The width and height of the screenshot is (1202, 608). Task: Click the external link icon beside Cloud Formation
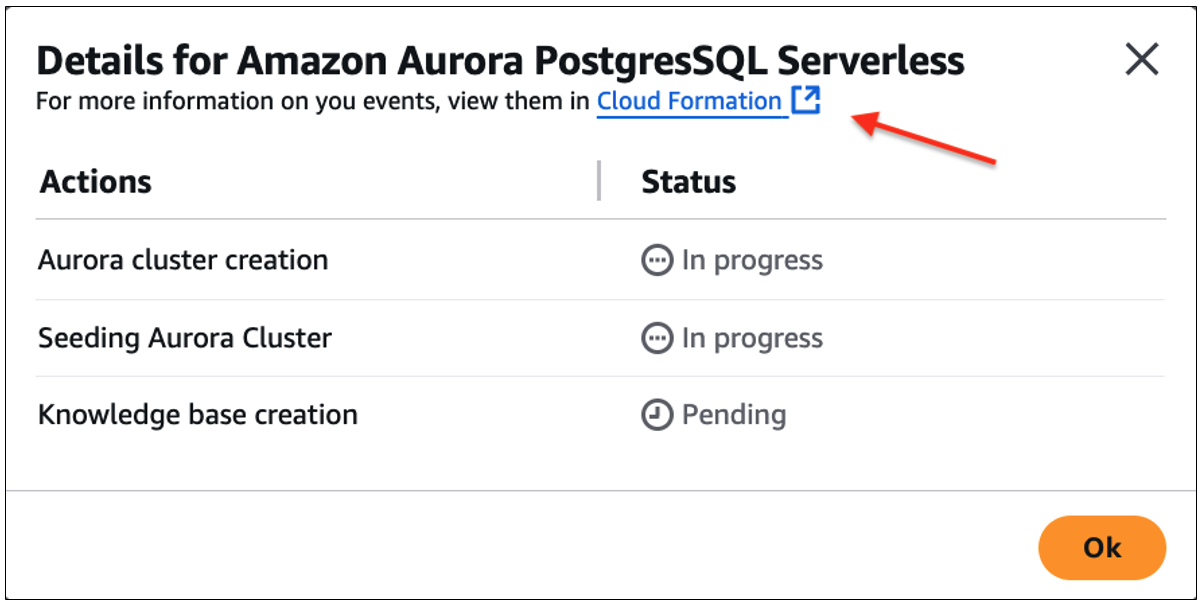pyautogui.click(x=806, y=101)
